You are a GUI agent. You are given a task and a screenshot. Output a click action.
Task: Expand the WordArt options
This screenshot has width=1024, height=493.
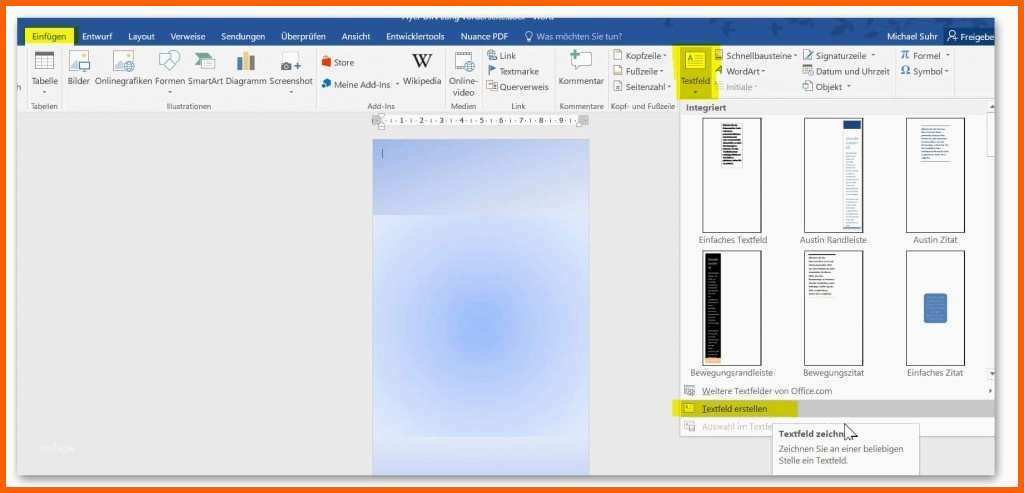740,71
